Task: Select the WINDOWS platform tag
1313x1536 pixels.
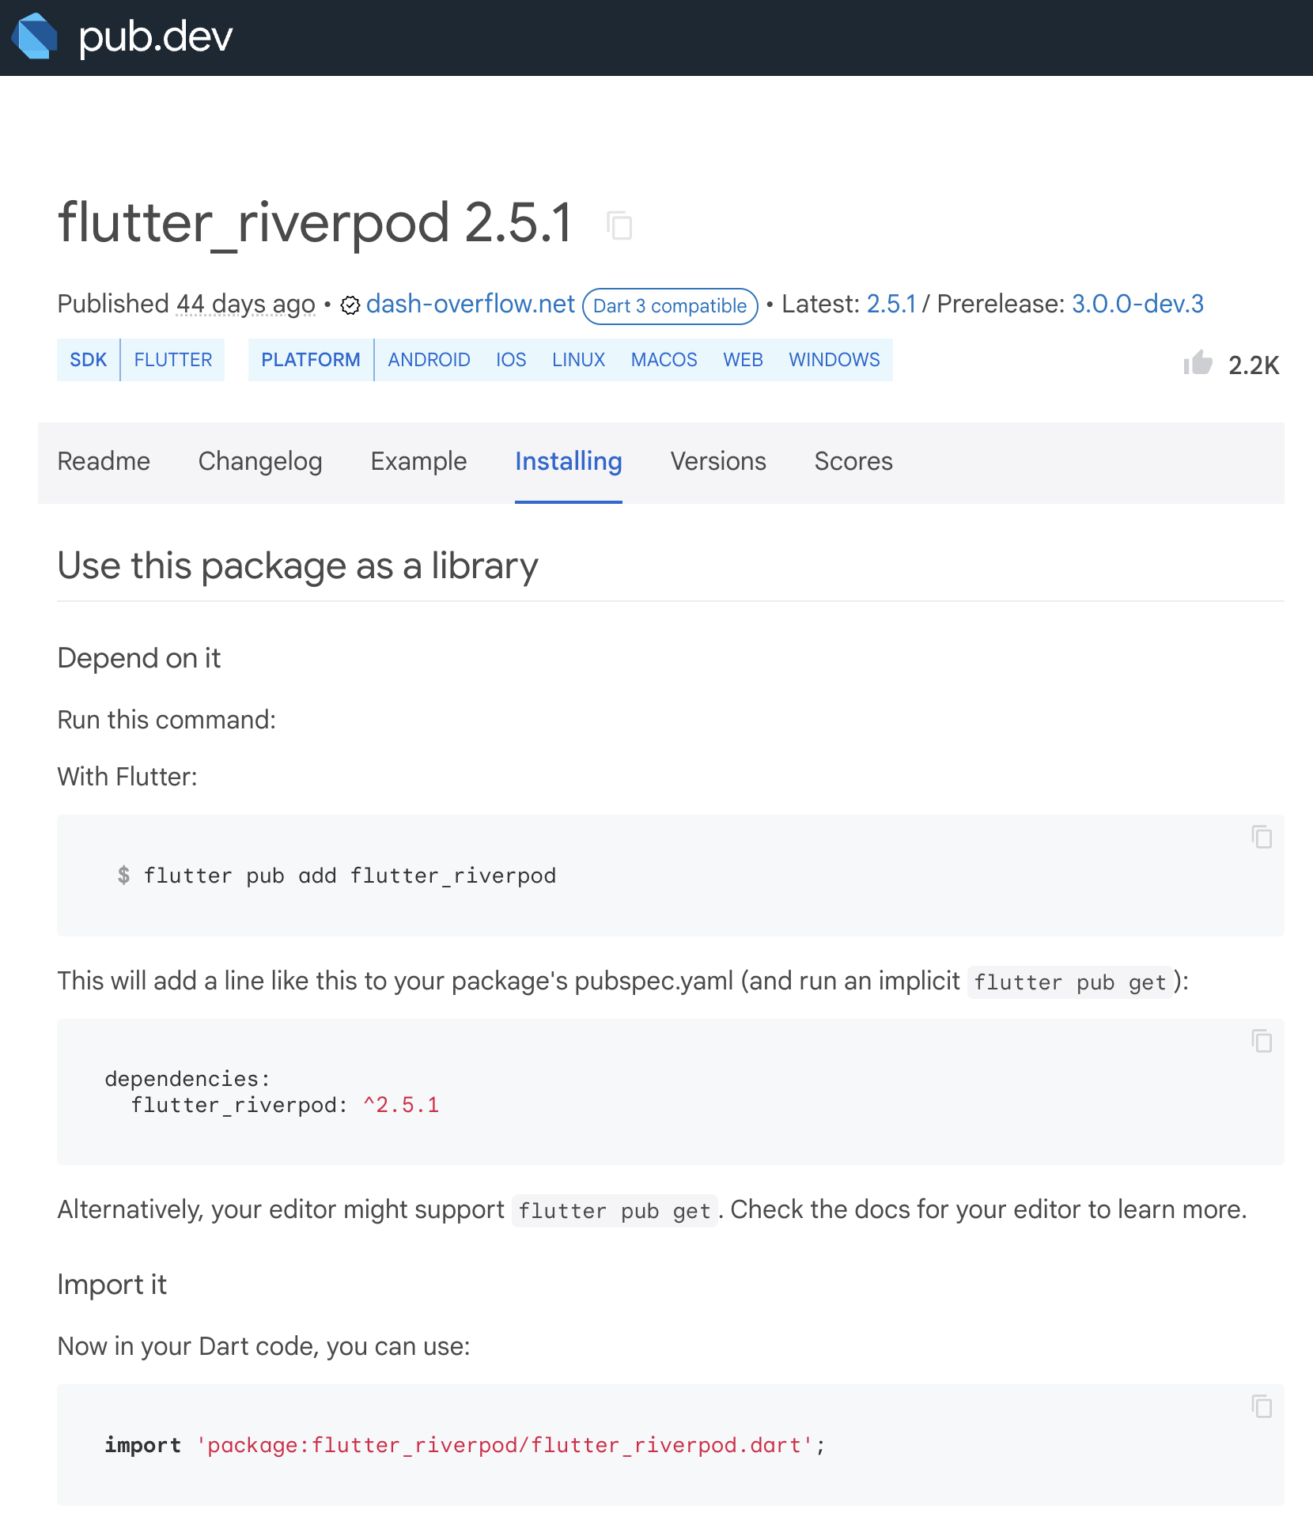Action: pos(834,359)
